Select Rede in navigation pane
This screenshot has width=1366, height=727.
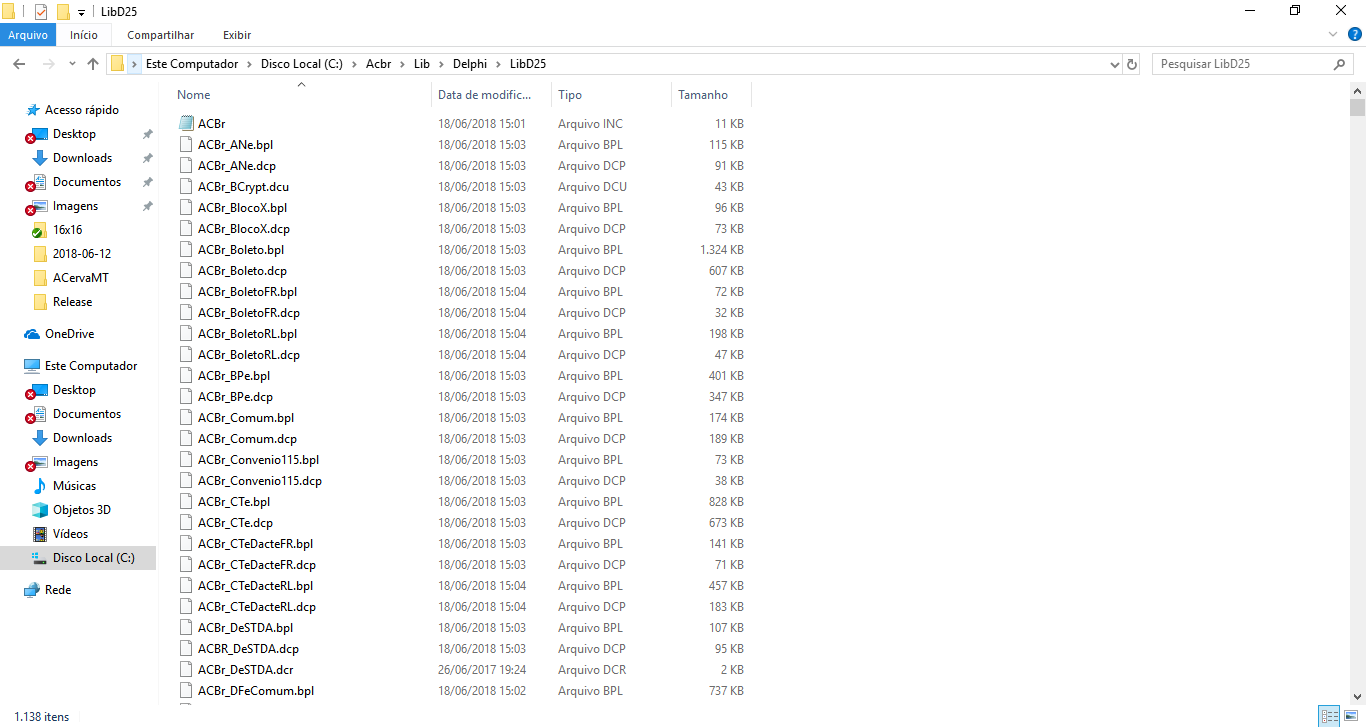(x=58, y=590)
